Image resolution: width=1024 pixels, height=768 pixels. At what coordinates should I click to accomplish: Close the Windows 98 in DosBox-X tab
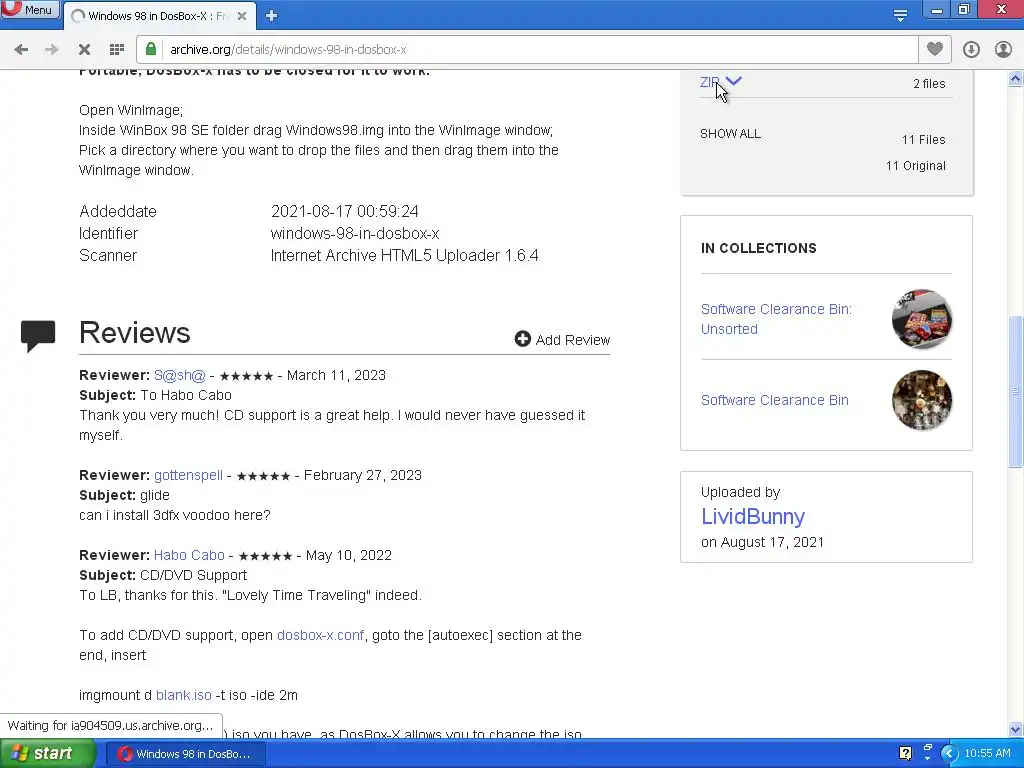pyautogui.click(x=242, y=16)
